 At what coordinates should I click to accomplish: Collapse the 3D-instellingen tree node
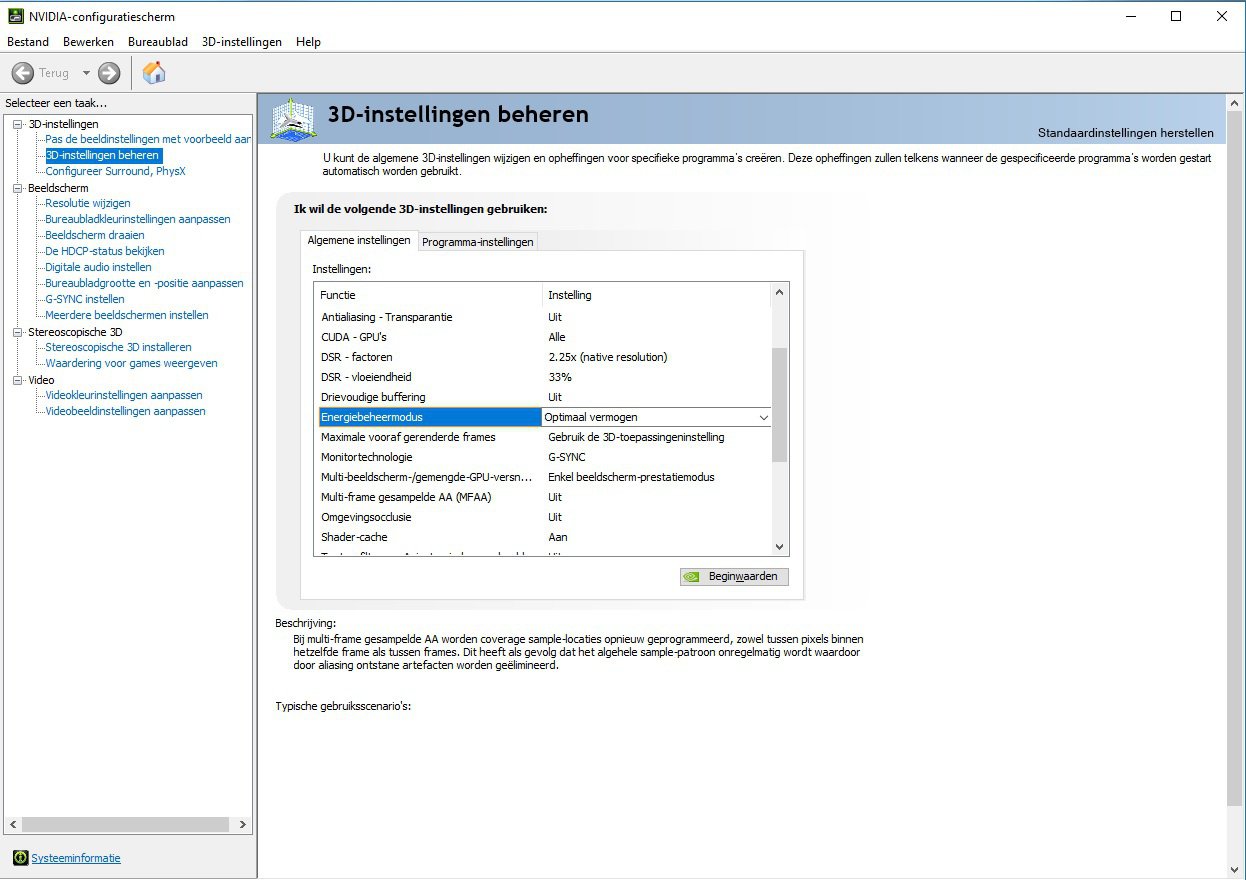[17, 124]
